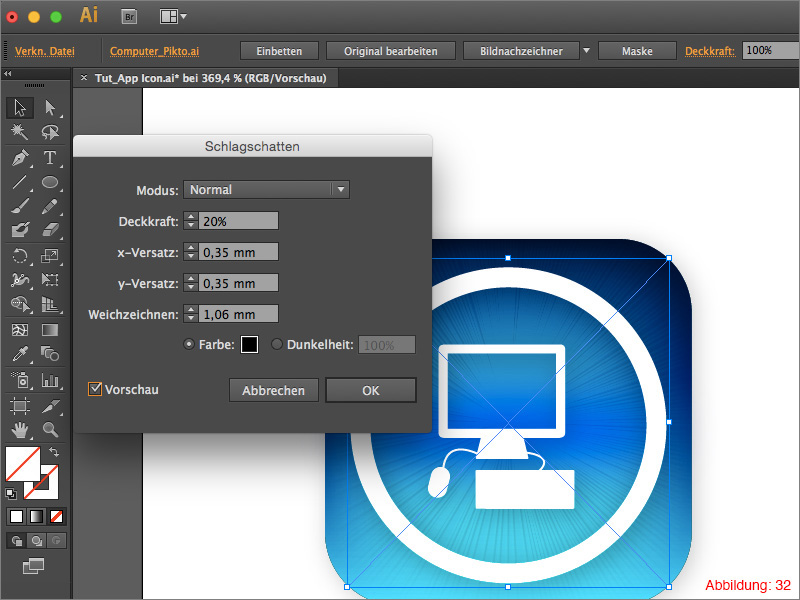
Task: Select the Farbe radio button
Action: click(188, 344)
